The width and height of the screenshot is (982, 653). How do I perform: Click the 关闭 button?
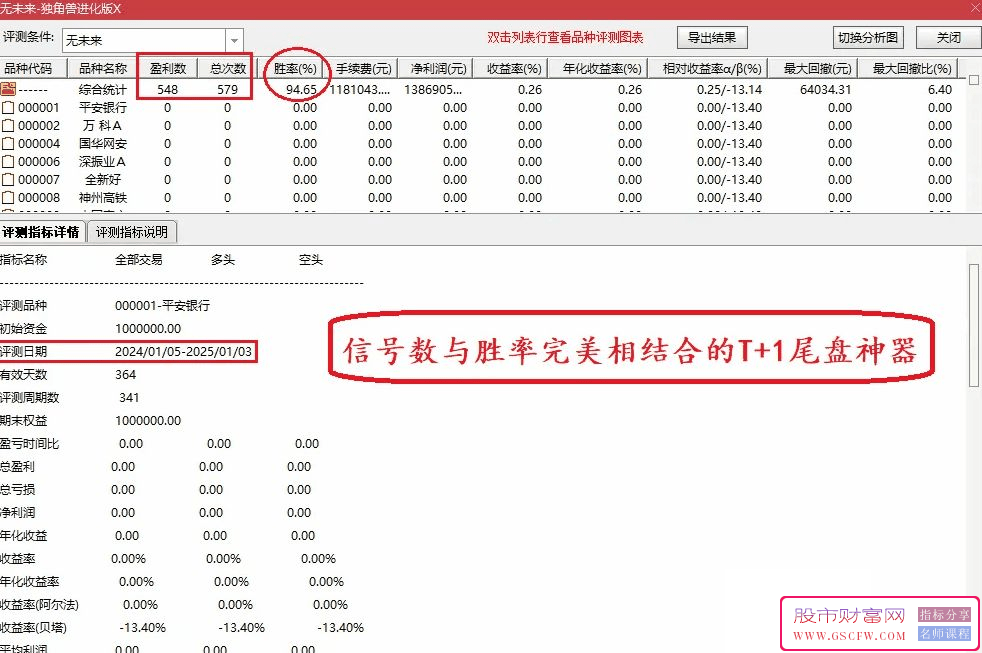948,38
